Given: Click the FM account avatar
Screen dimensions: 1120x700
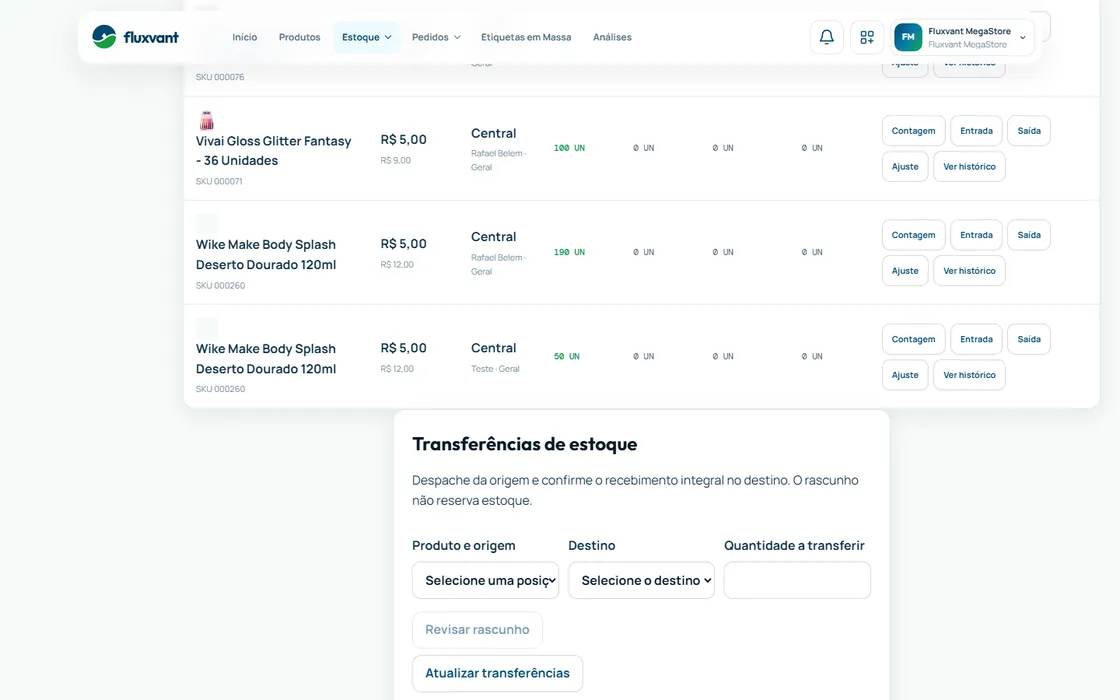Looking at the screenshot, I should pos(908,37).
